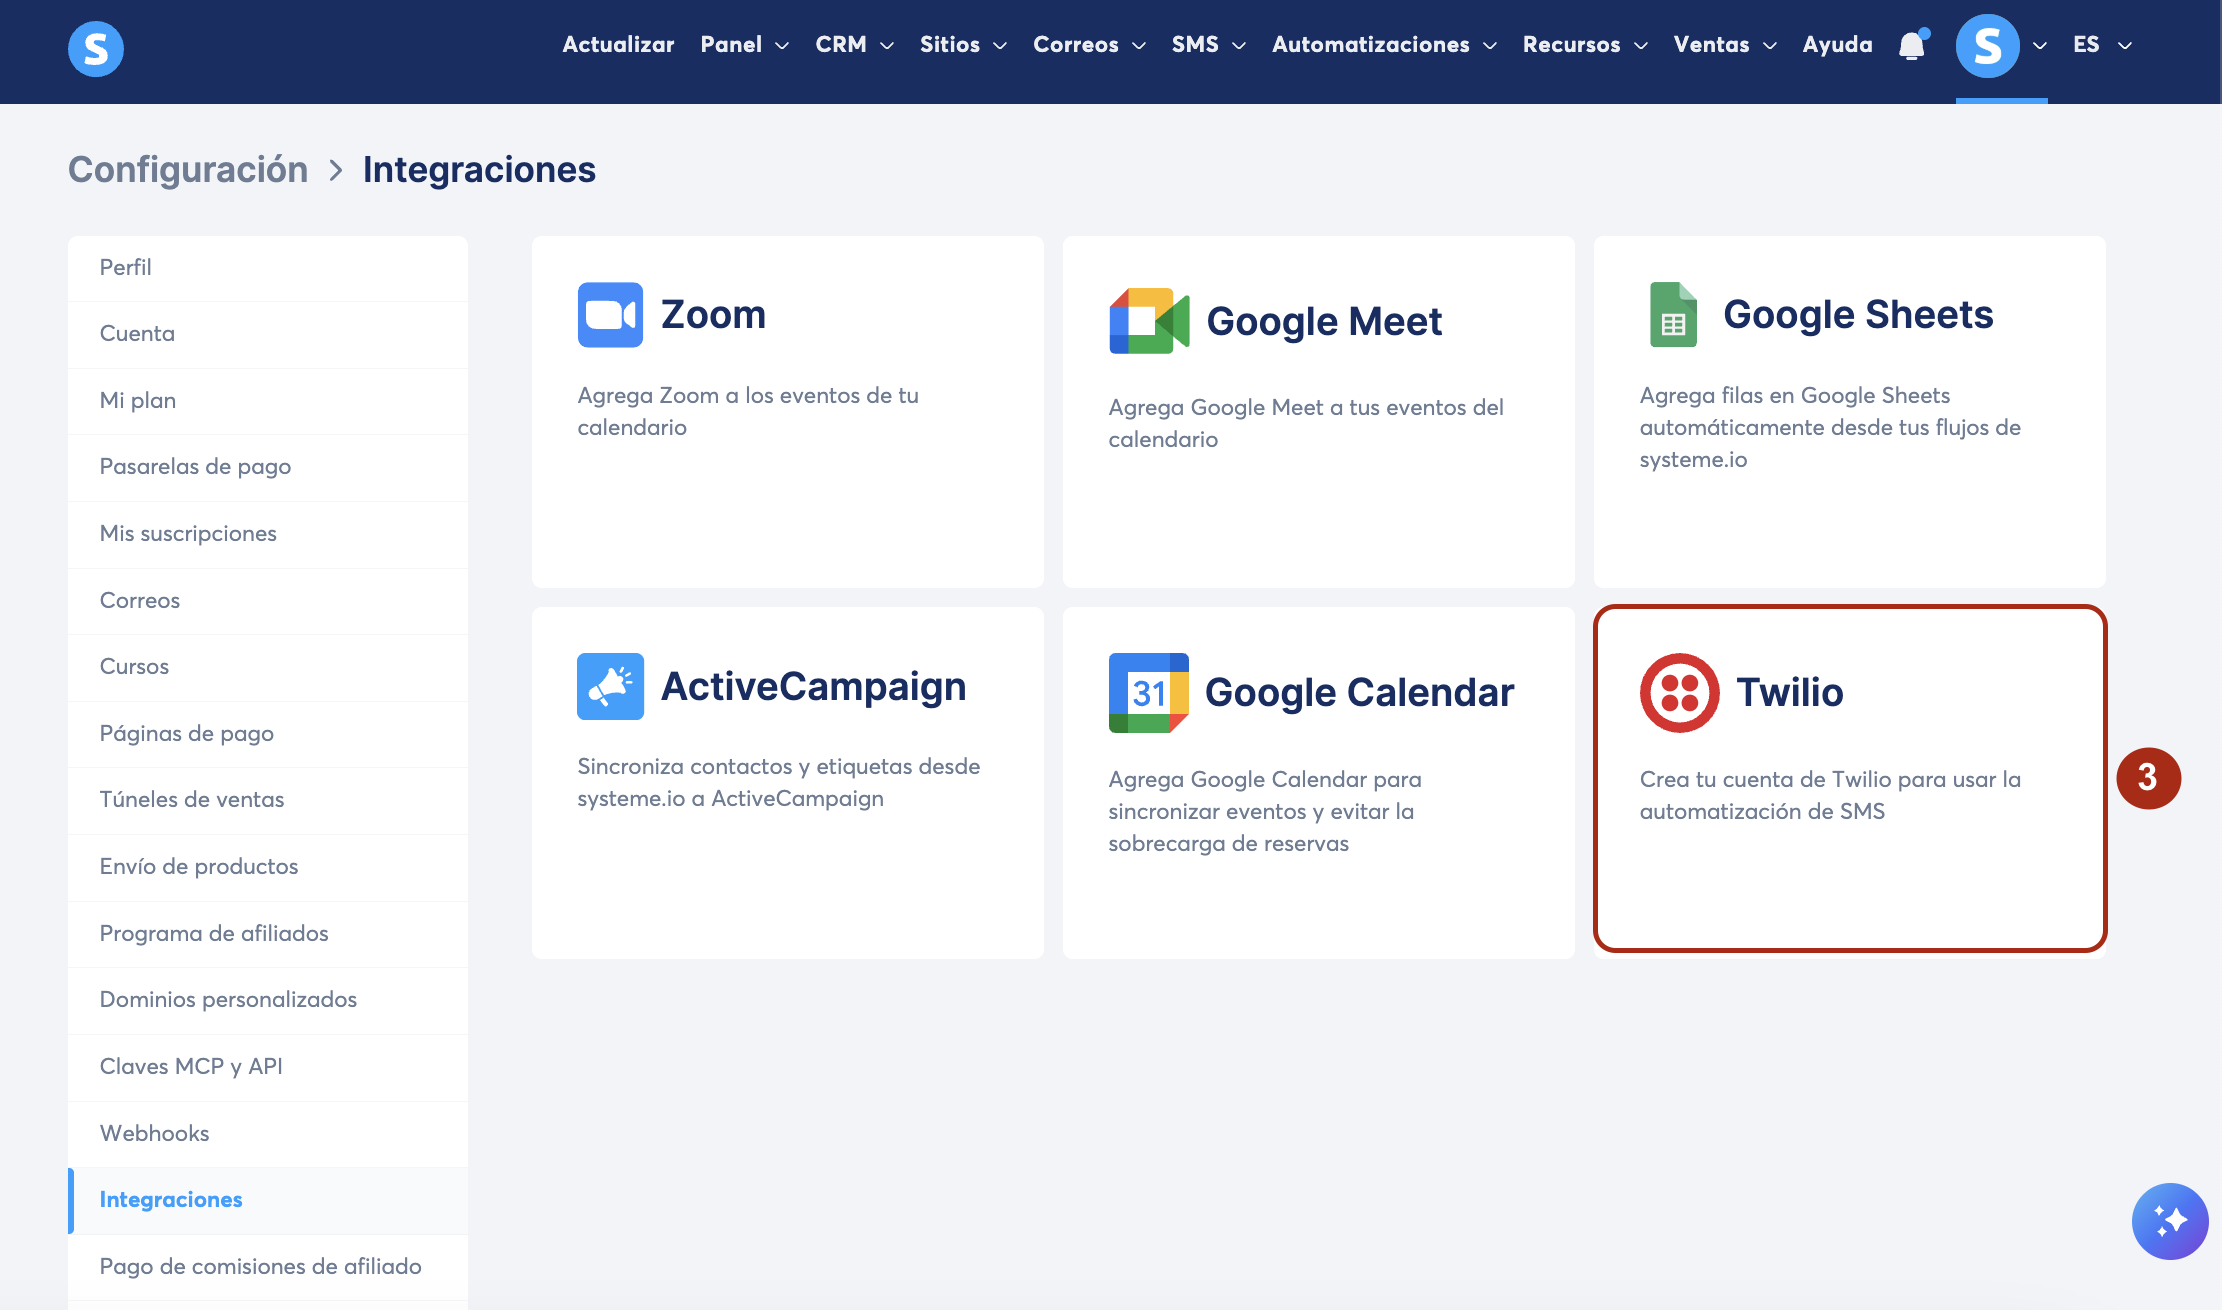Click the Google Calendar logo icon

[1148, 693]
